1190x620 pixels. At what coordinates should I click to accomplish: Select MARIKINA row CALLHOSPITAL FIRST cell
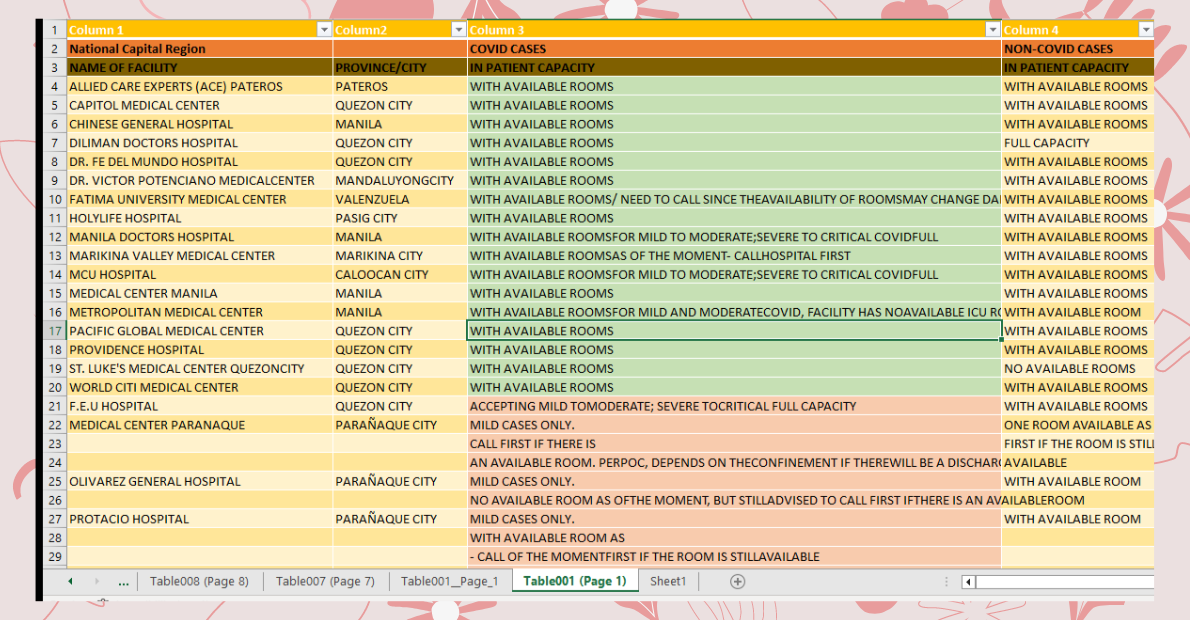click(x=734, y=256)
